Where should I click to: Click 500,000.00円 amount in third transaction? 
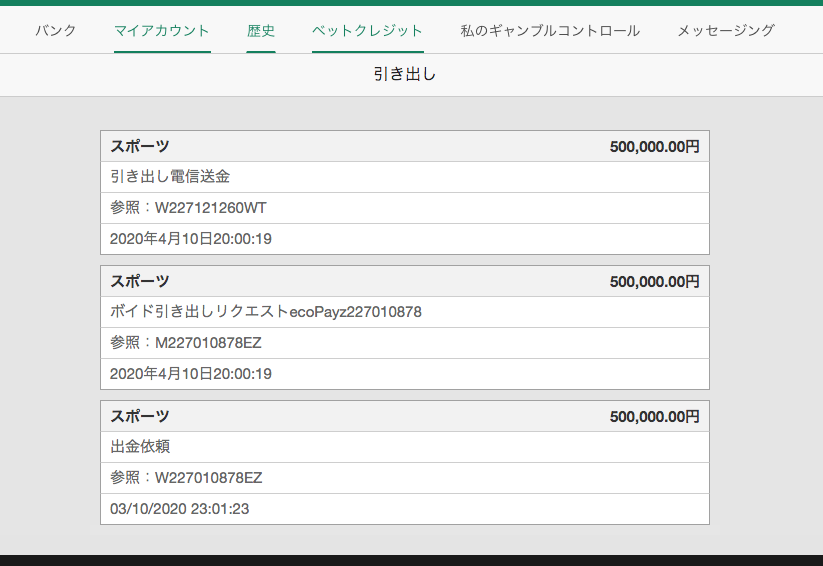[655, 417]
